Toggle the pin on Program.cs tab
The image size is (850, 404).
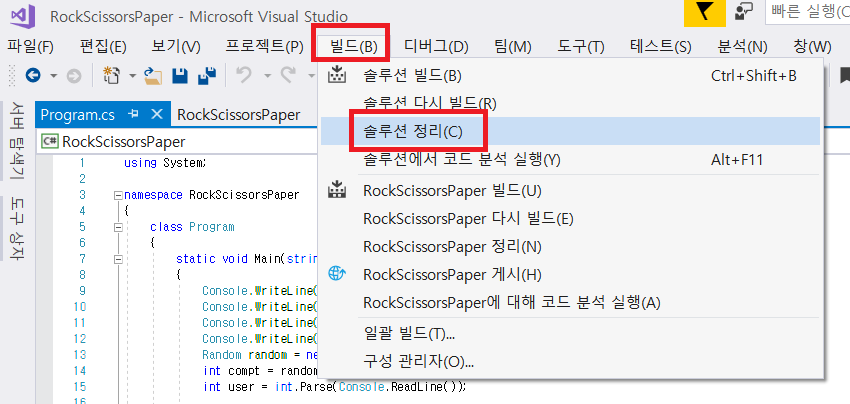133,114
